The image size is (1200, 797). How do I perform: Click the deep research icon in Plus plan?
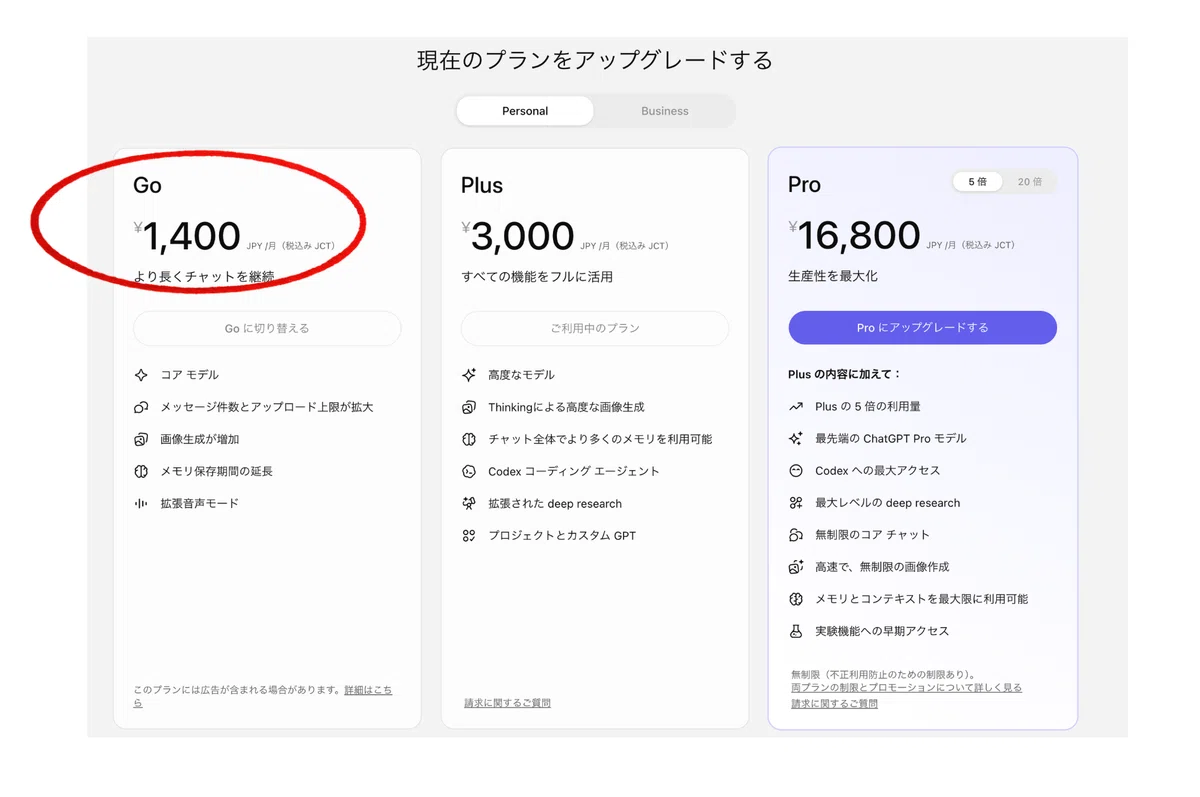(469, 503)
